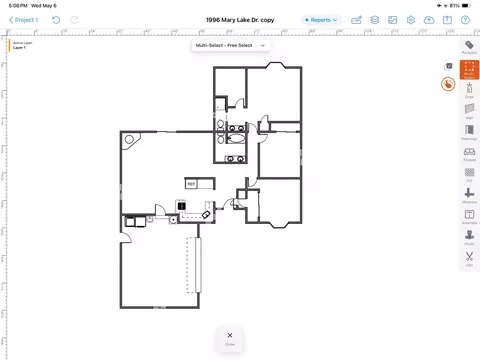Screen dimensions: 480x360
Task: Tap the bathtub in the bathroom
Action: [x=237, y=138]
